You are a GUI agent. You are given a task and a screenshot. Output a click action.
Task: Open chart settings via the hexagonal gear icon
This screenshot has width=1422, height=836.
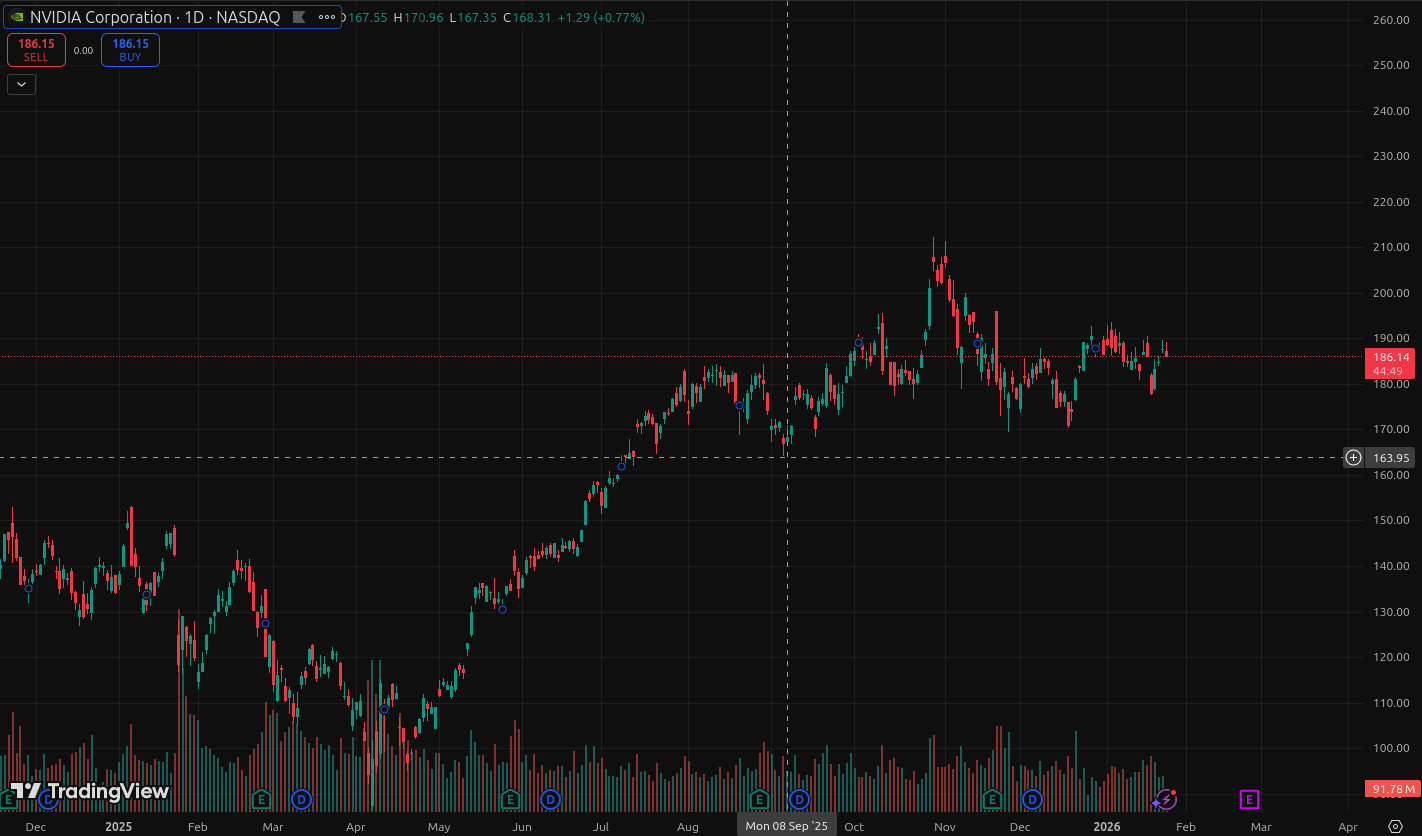[1396, 826]
